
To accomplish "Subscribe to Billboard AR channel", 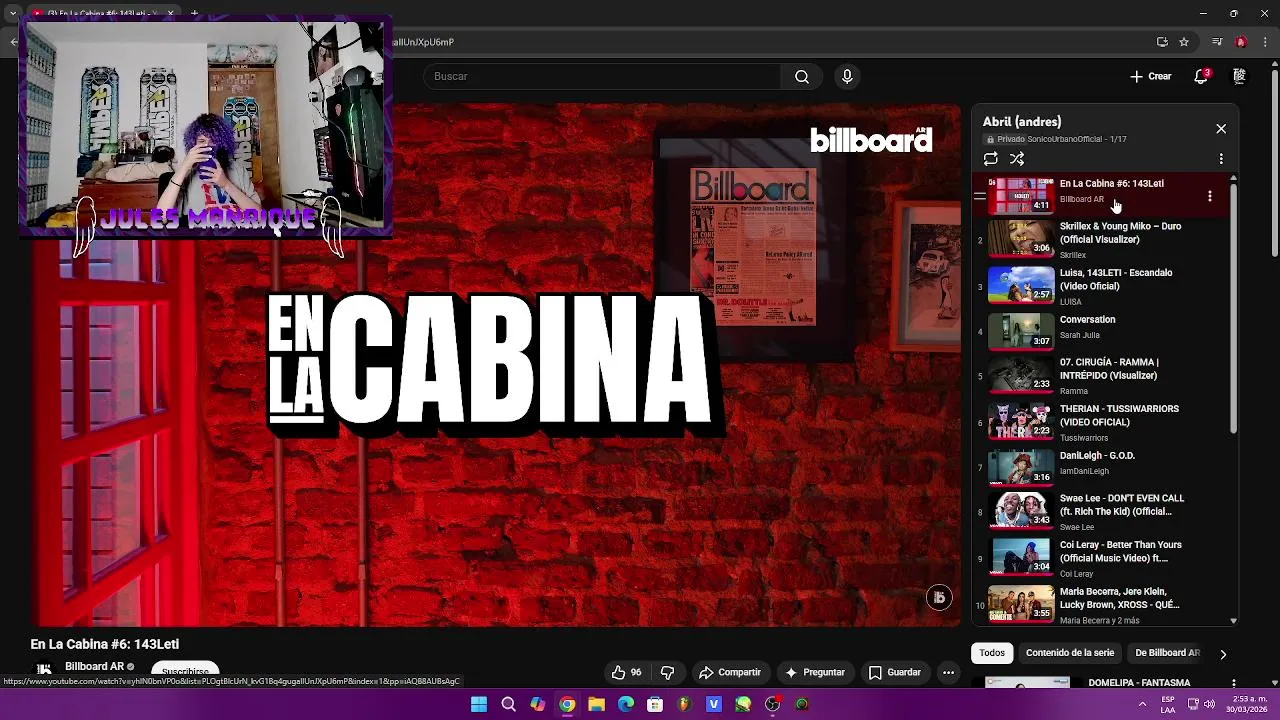I will [x=186, y=670].
